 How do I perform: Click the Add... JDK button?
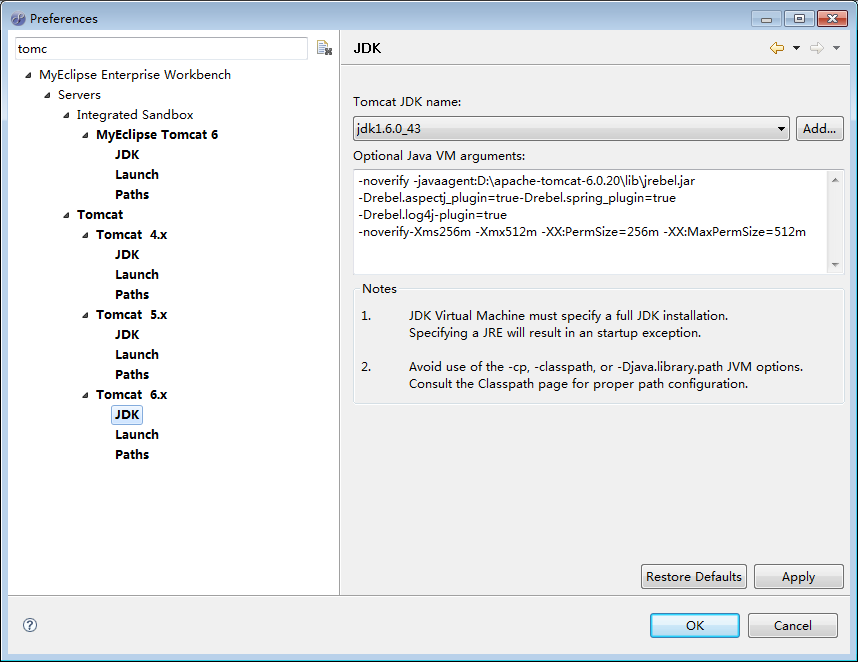pyautogui.click(x=819, y=129)
